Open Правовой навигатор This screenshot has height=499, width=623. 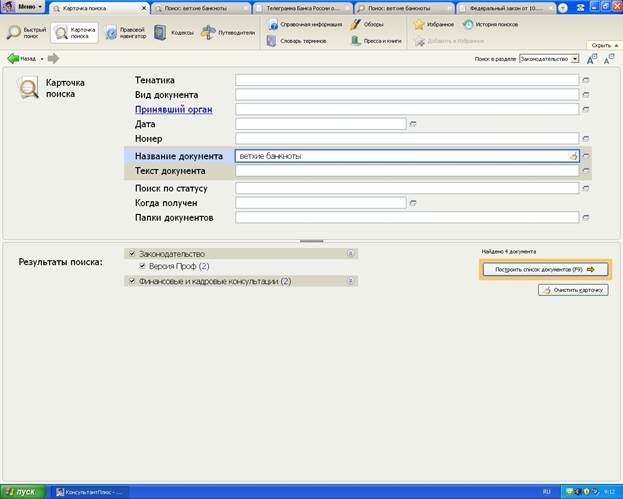tap(125, 33)
